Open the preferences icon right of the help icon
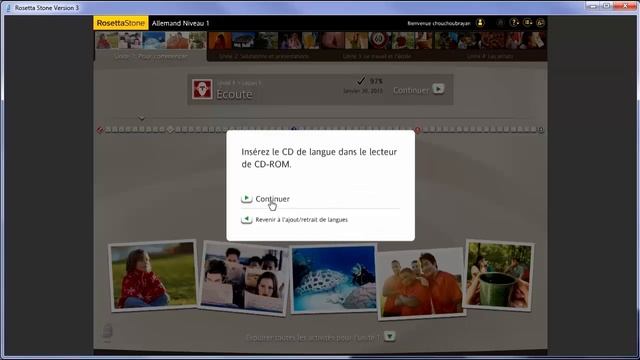Viewport: 640px width, 360px height. pyautogui.click(x=527, y=23)
